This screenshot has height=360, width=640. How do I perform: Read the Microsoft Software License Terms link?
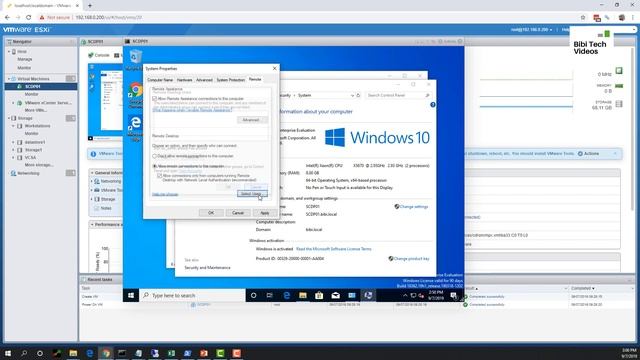333,249
